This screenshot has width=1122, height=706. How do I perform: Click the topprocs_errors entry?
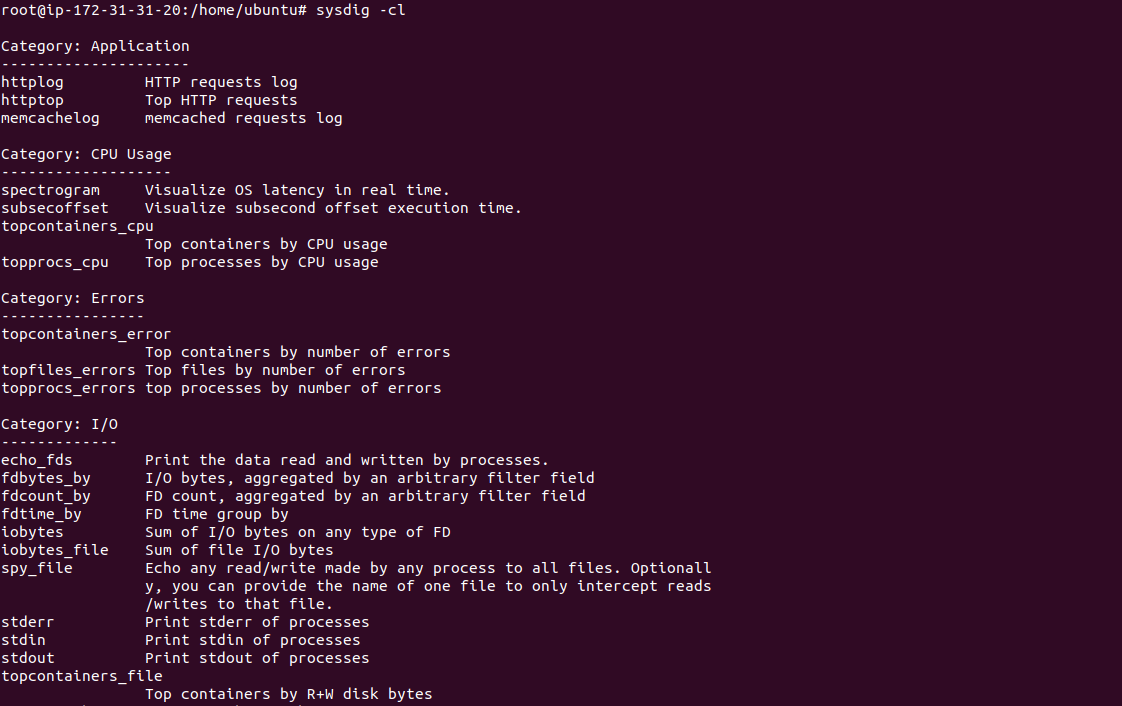tap(68, 388)
